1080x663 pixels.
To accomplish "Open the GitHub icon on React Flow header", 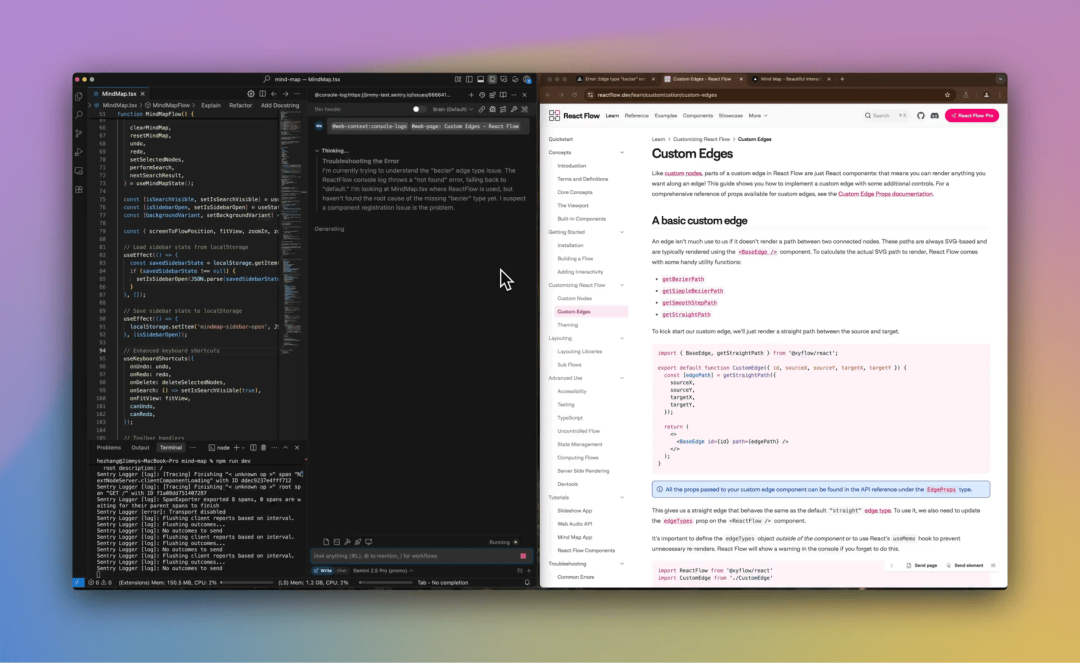I will pyautogui.click(x=921, y=116).
